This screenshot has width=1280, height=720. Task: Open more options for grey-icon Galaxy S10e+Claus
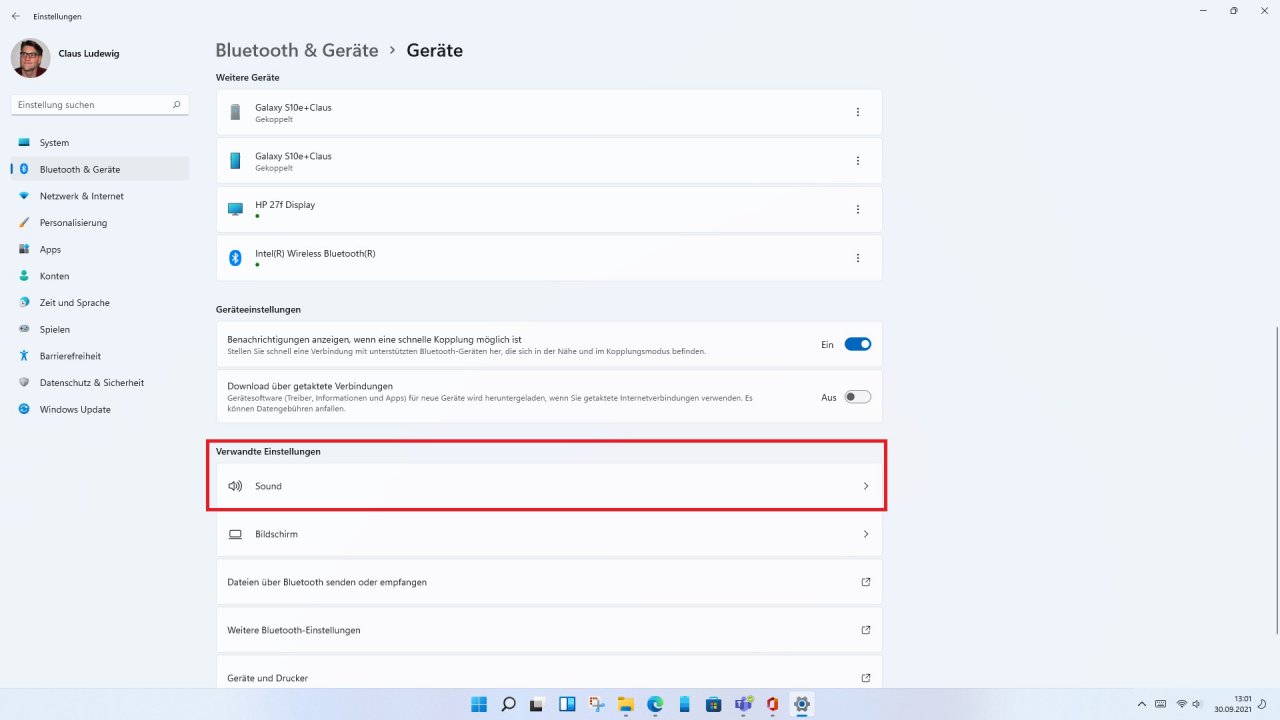click(857, 112)
